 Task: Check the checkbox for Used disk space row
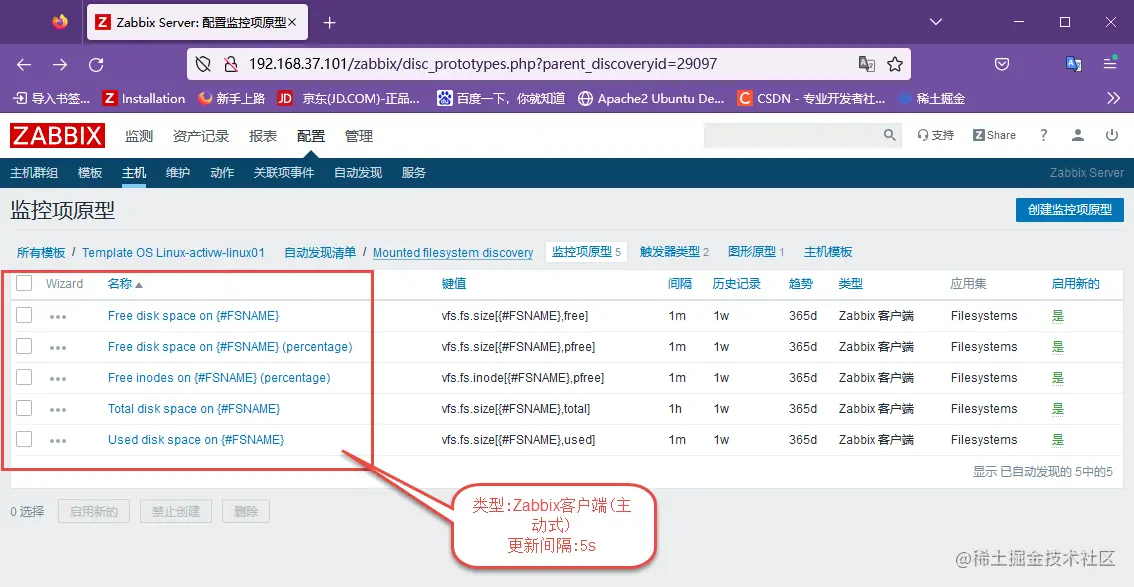[24, 439]
